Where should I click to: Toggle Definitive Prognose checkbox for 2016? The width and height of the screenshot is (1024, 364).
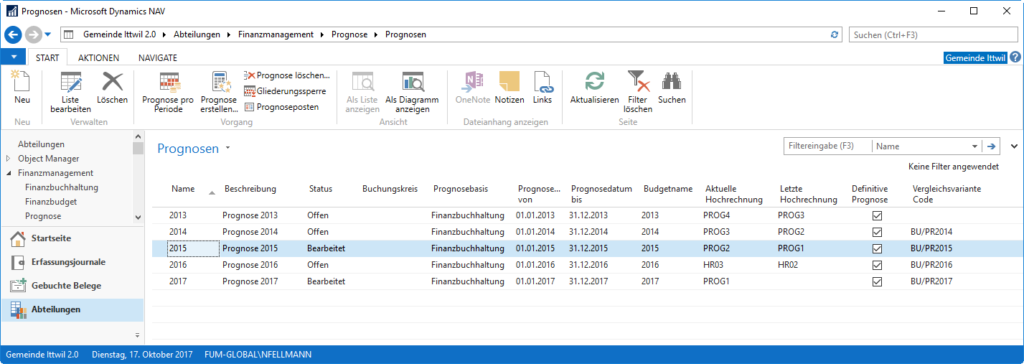point(877,265)
